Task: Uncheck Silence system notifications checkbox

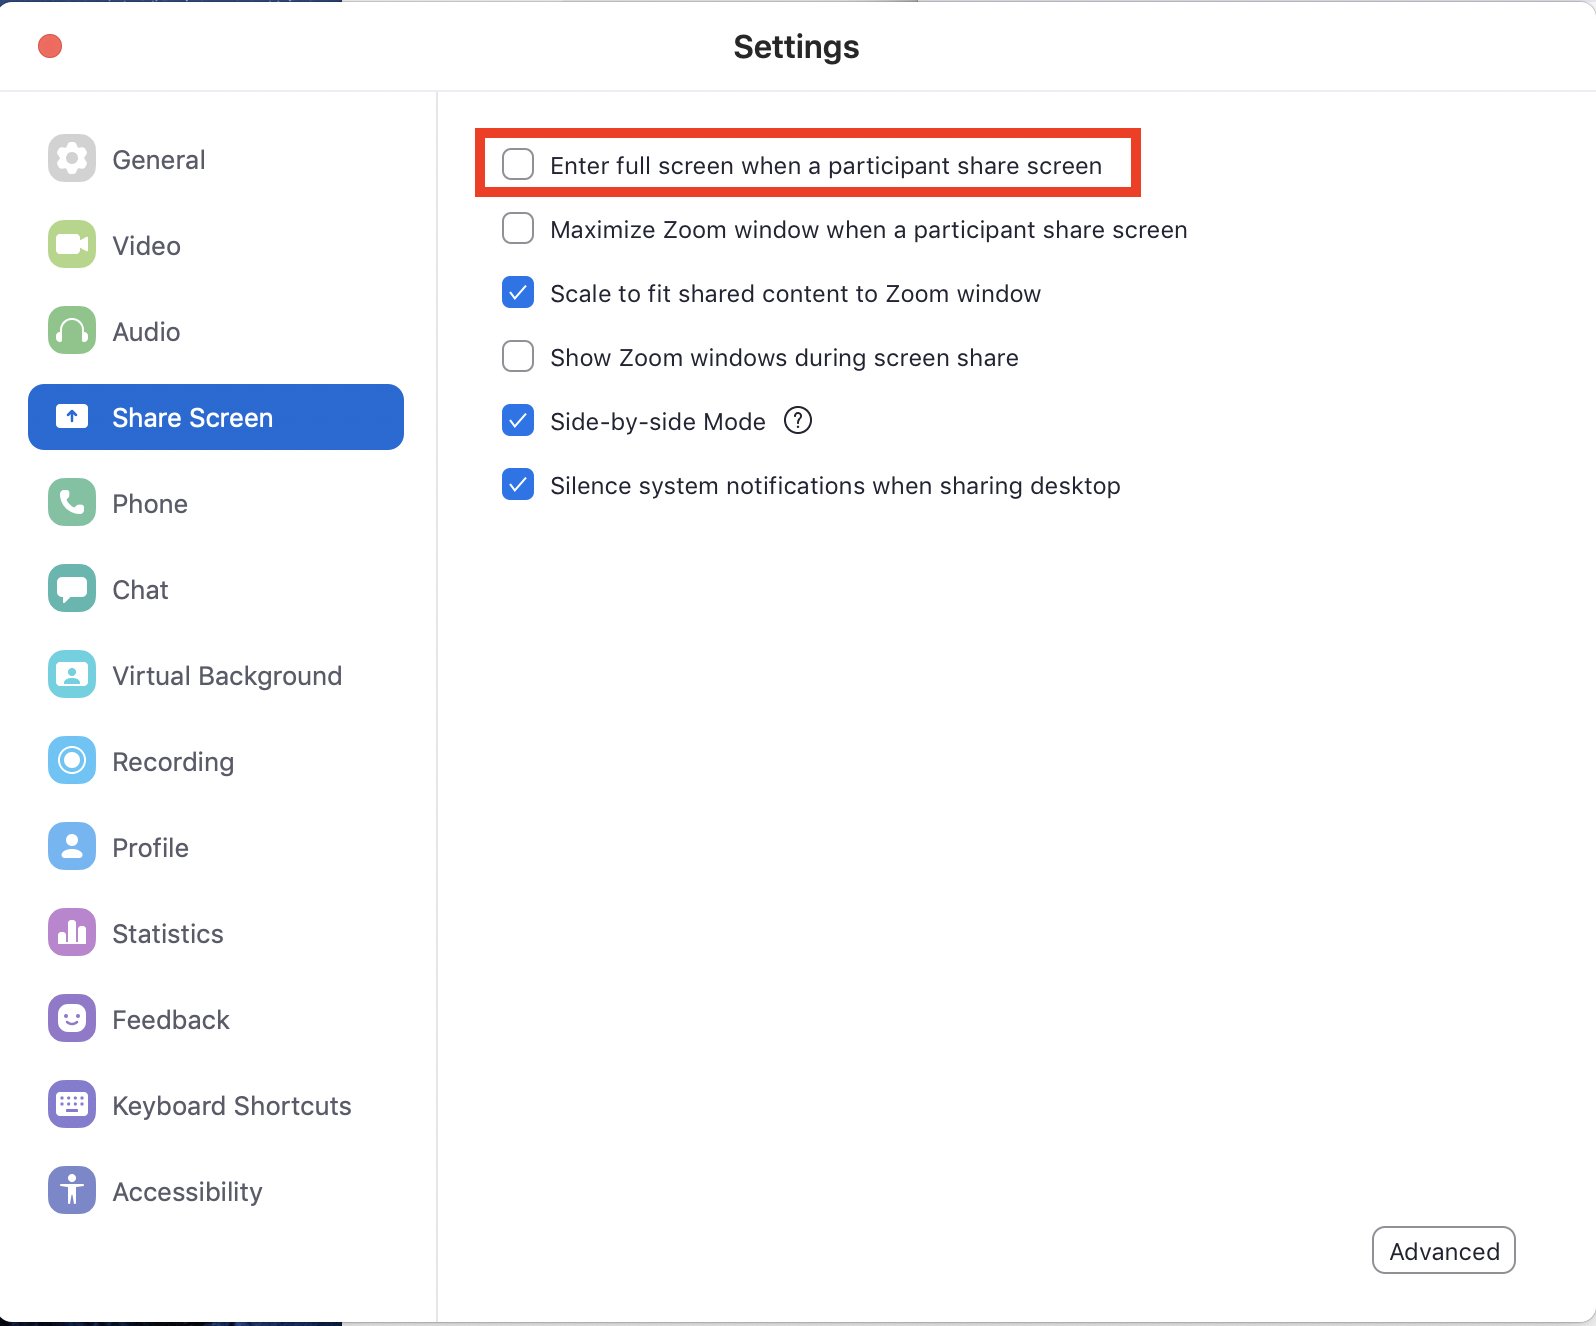Action: pos(518,484)
